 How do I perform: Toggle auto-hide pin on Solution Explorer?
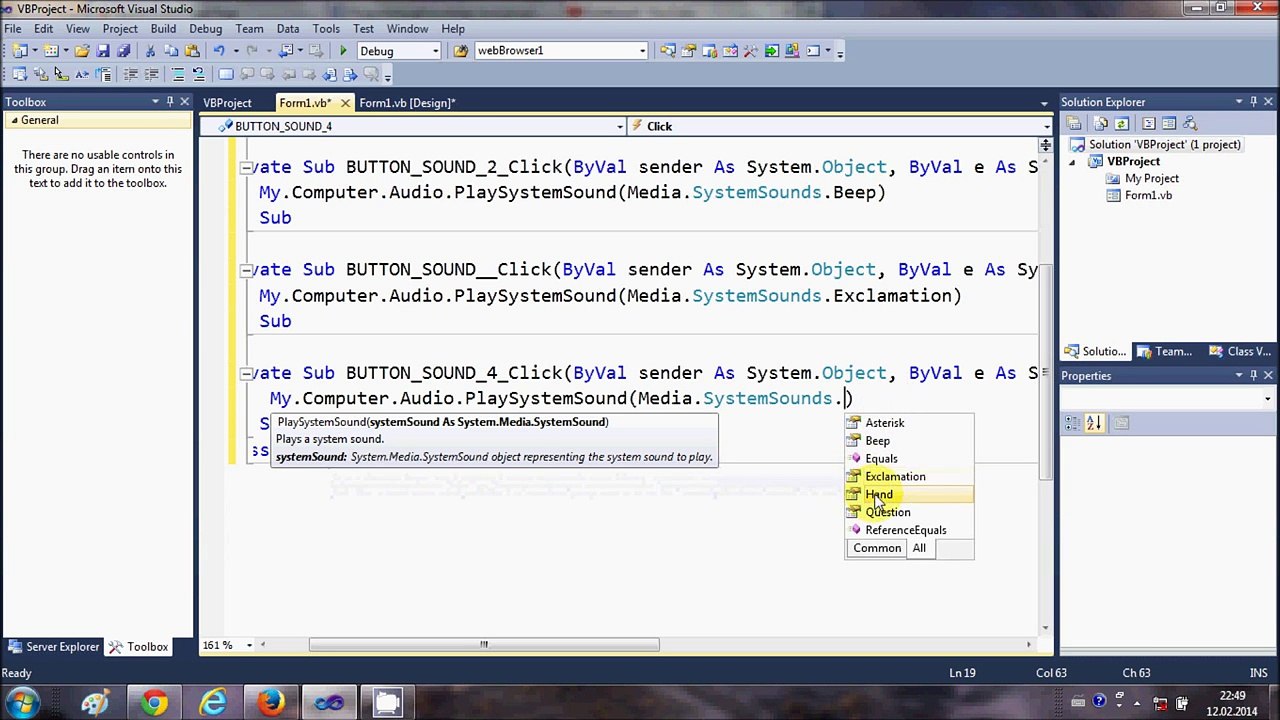click(x=1253, y=102)
